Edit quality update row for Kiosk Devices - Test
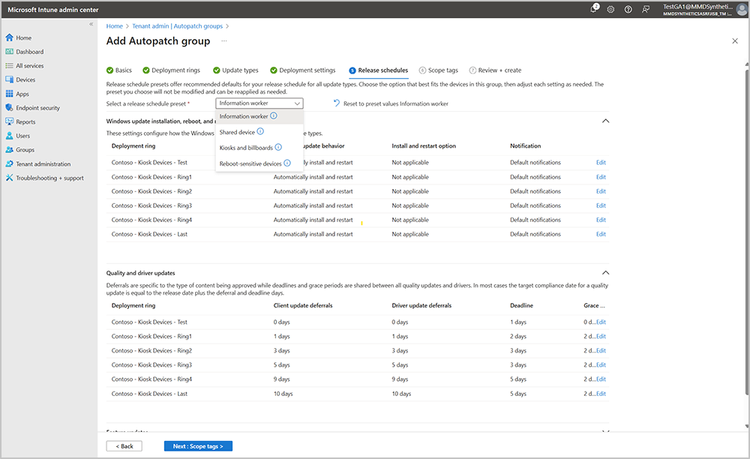Image resolution: width=750 pixels, height=459 pixels. point(601,322)
